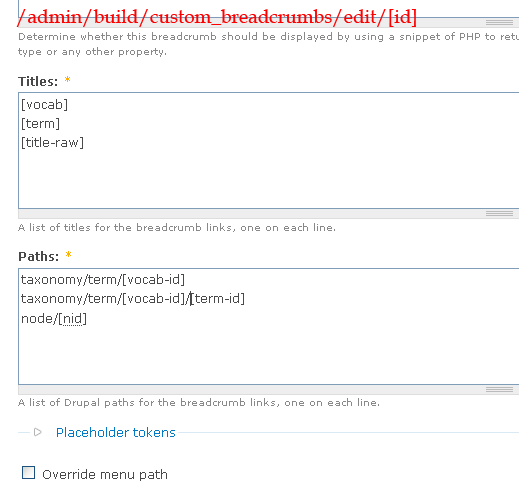Open the Placeholder tokens link

pyautogui.click(x=116, y=432)
